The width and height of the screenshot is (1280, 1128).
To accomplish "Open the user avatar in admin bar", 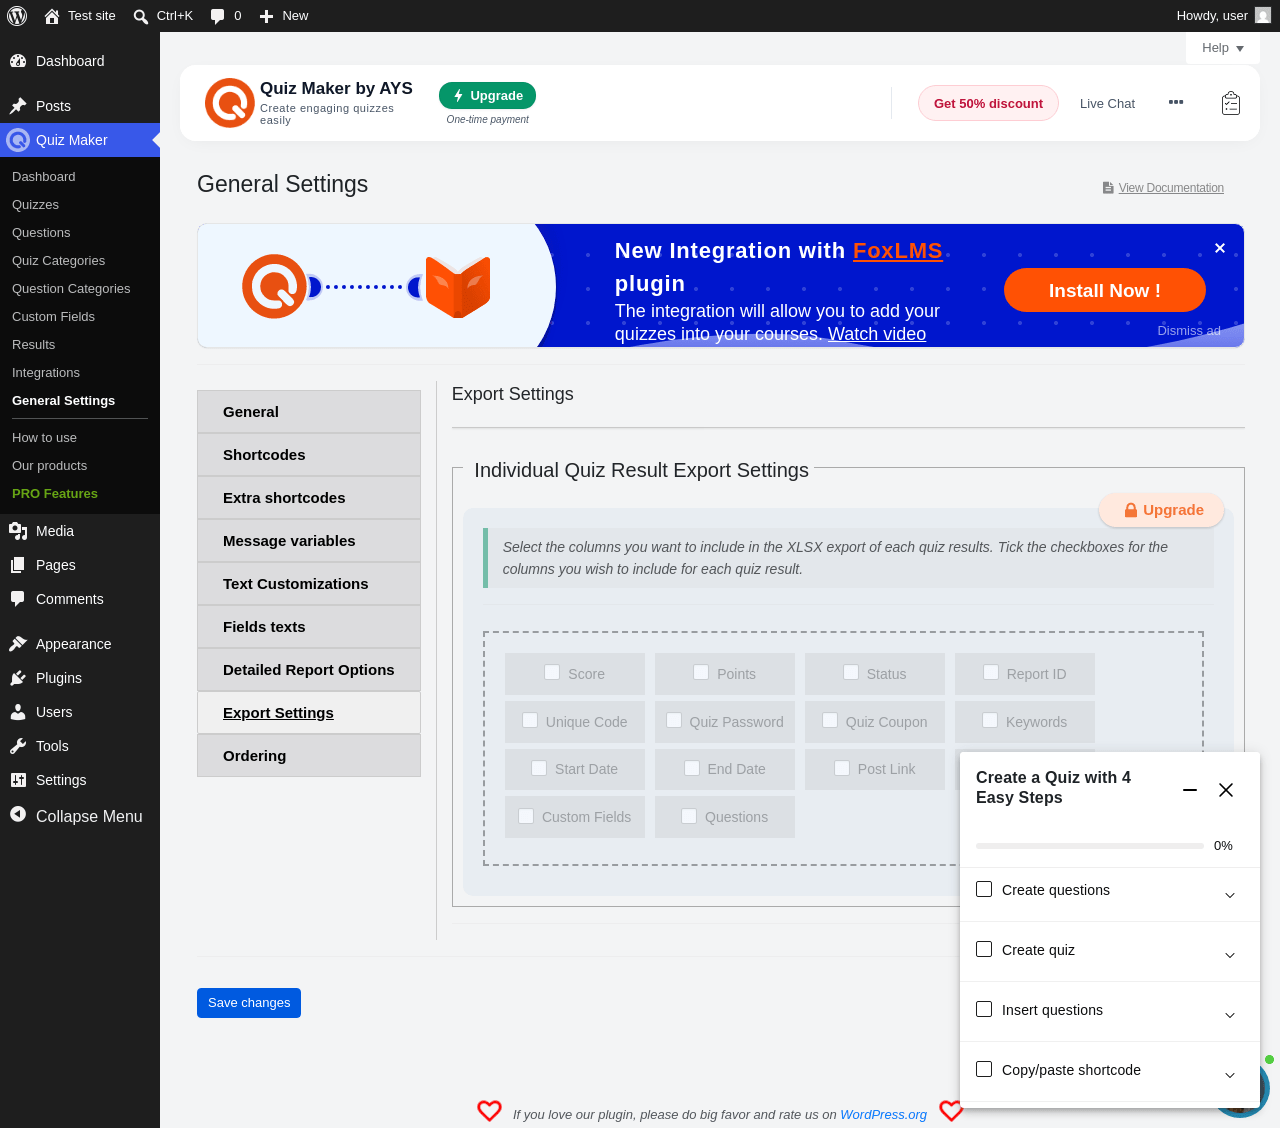I will click(x=1263, y=16).
